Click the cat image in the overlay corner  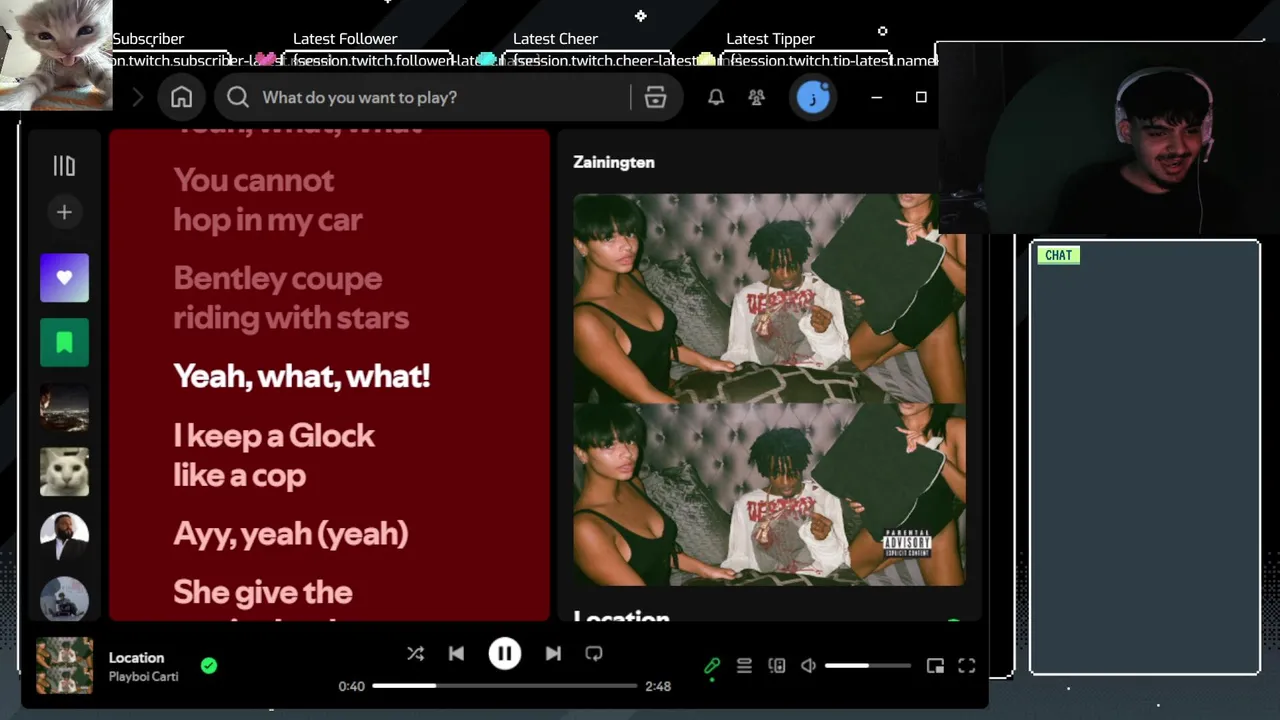tap(56, 55)
